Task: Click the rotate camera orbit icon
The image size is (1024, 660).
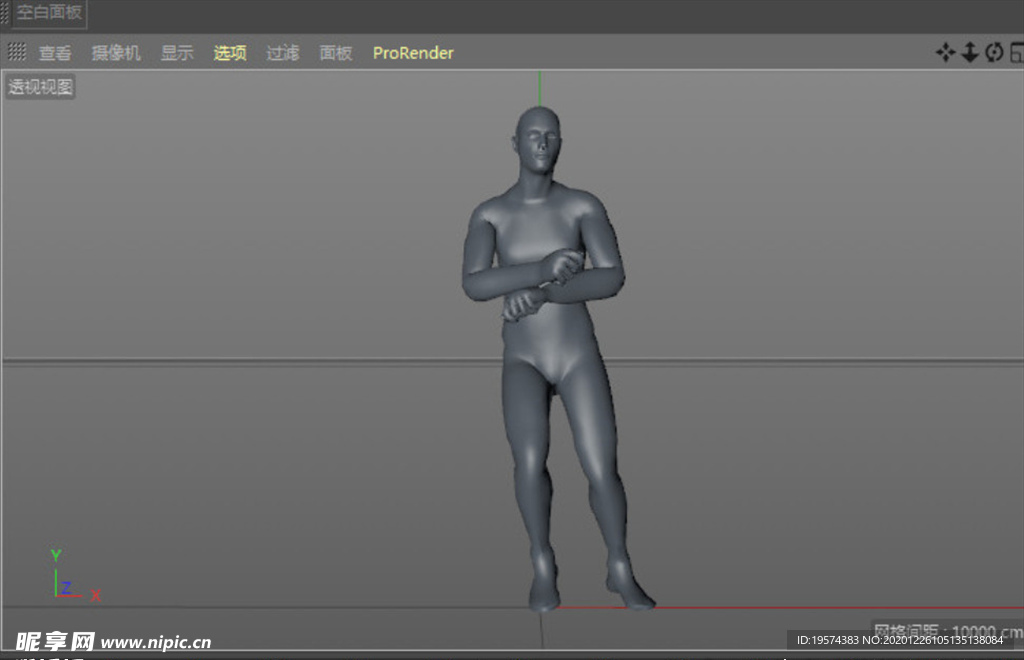Action: click(993, 53)
